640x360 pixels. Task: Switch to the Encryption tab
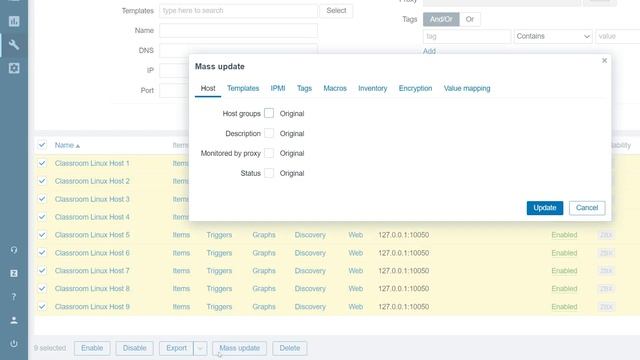[x=415, y=88]
